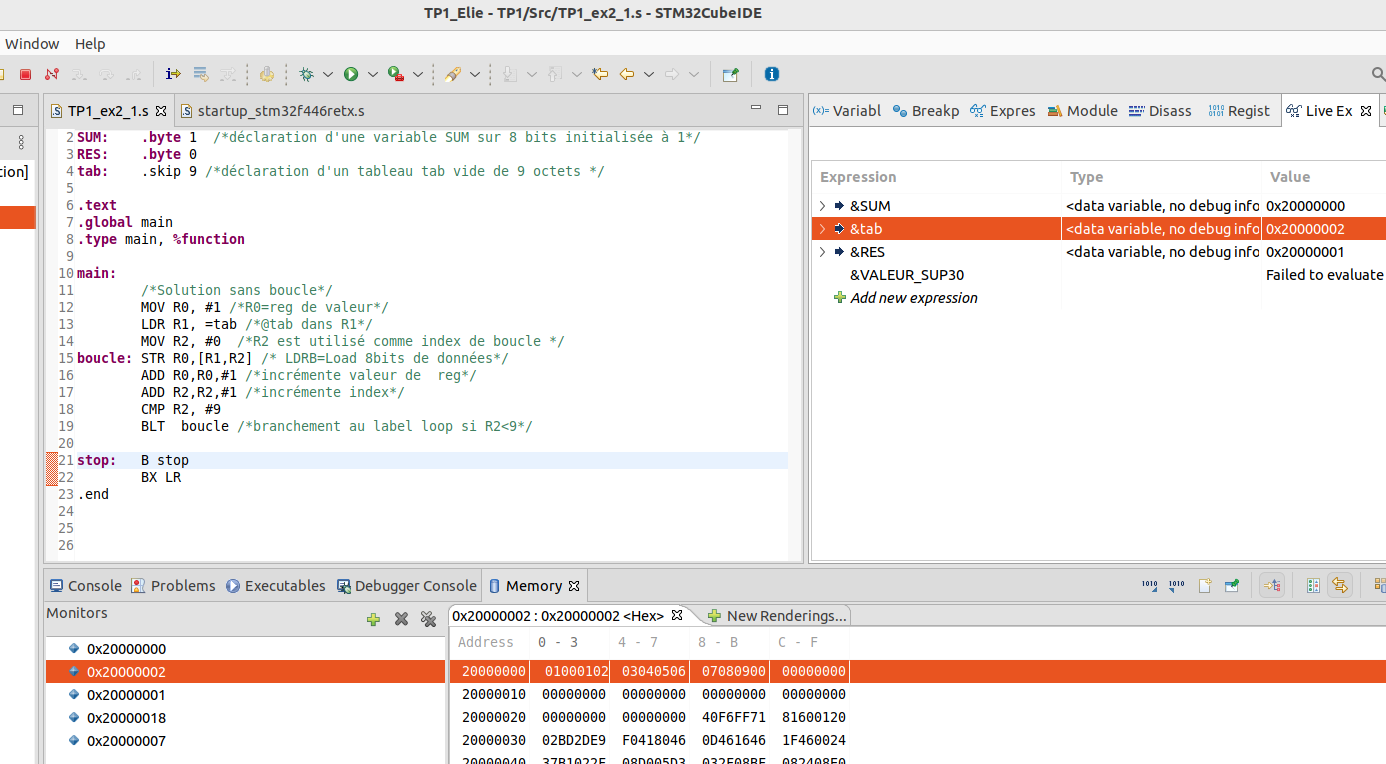Click Add new expression link

[913, 298]
